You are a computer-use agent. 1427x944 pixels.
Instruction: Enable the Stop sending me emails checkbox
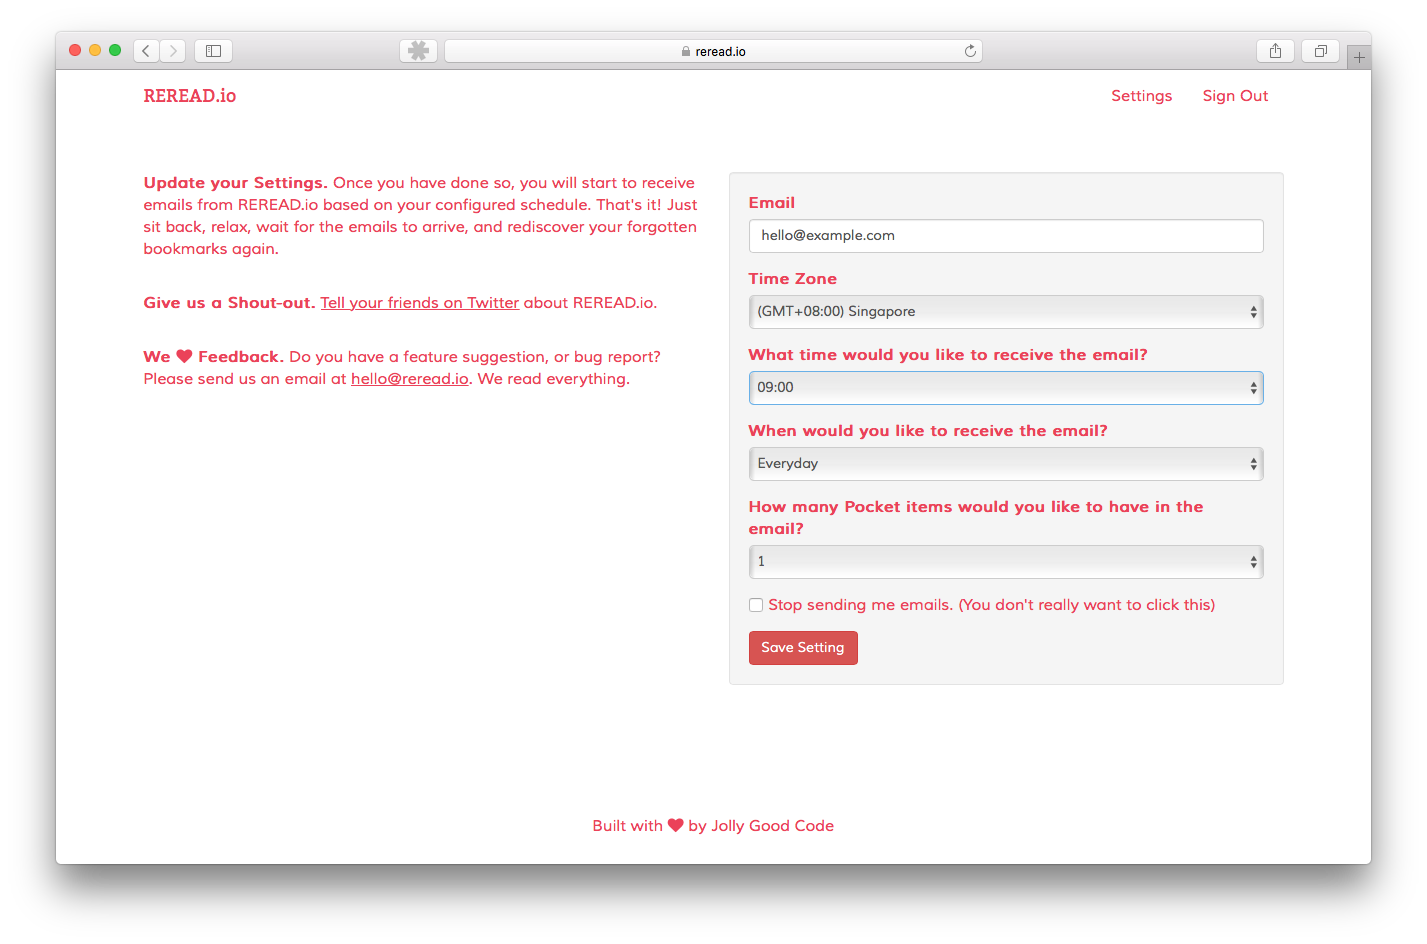[756, 604]
